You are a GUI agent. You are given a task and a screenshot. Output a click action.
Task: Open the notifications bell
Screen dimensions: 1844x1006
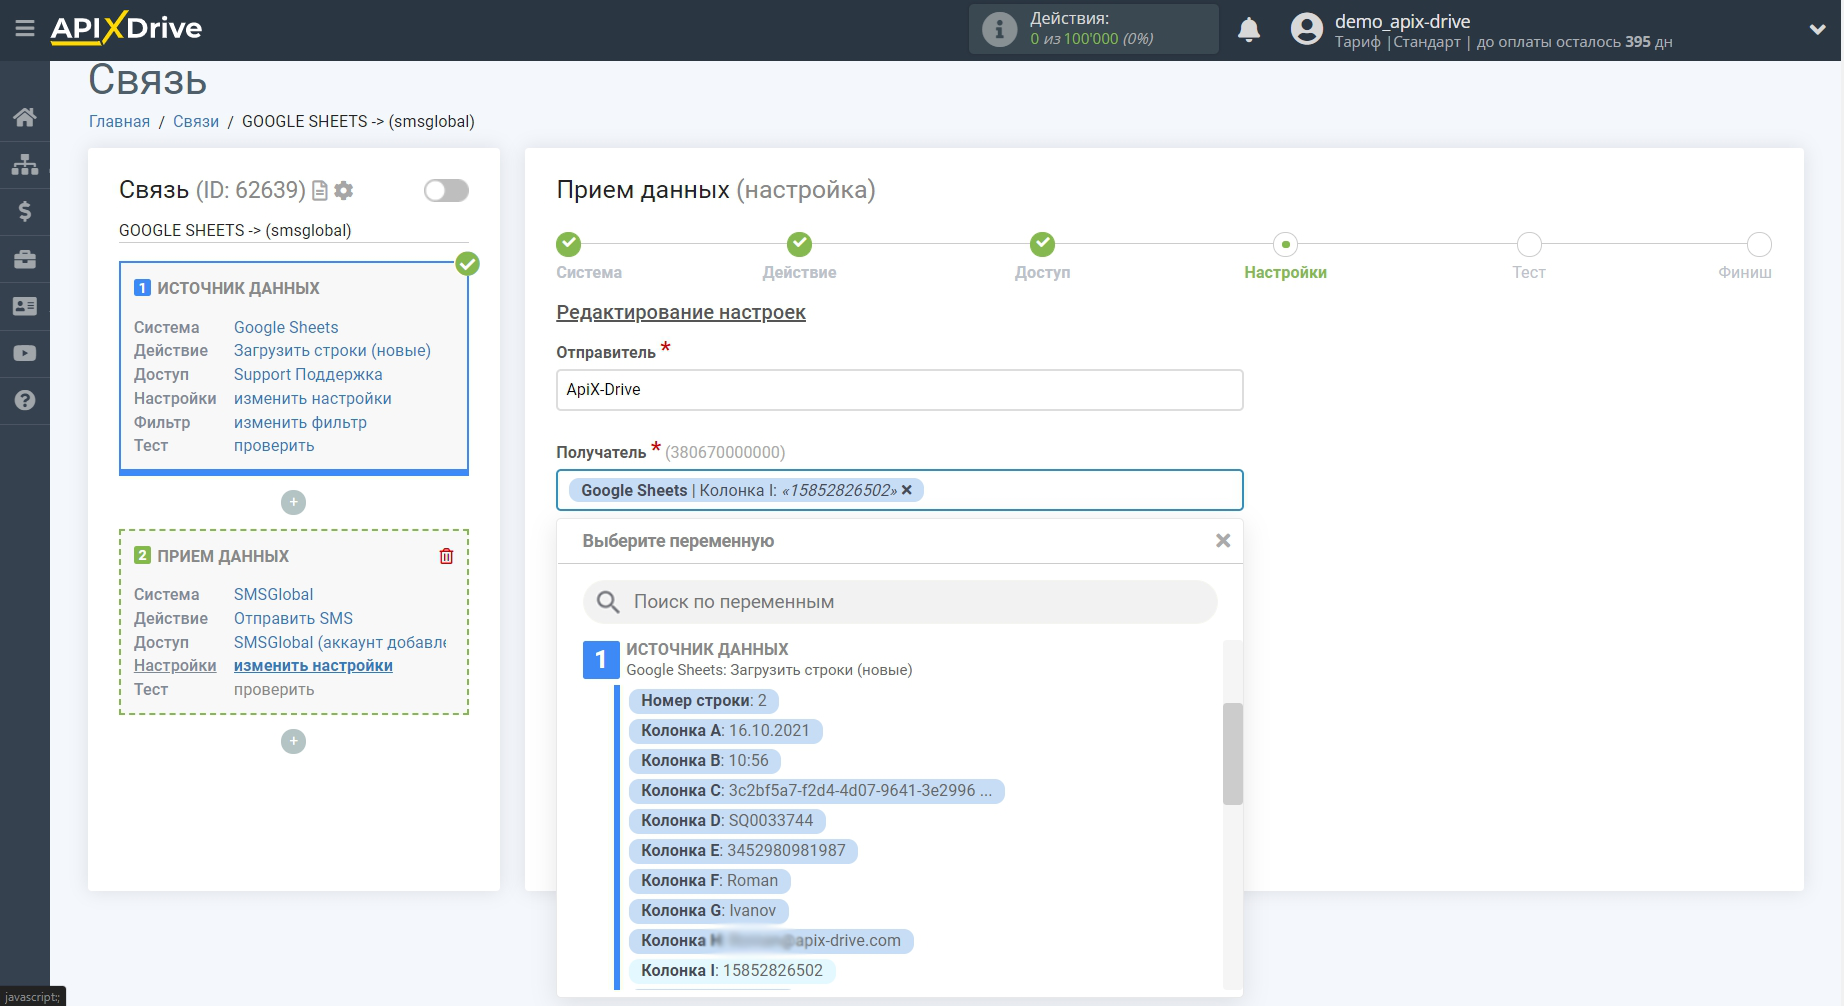pos(1249,29)
